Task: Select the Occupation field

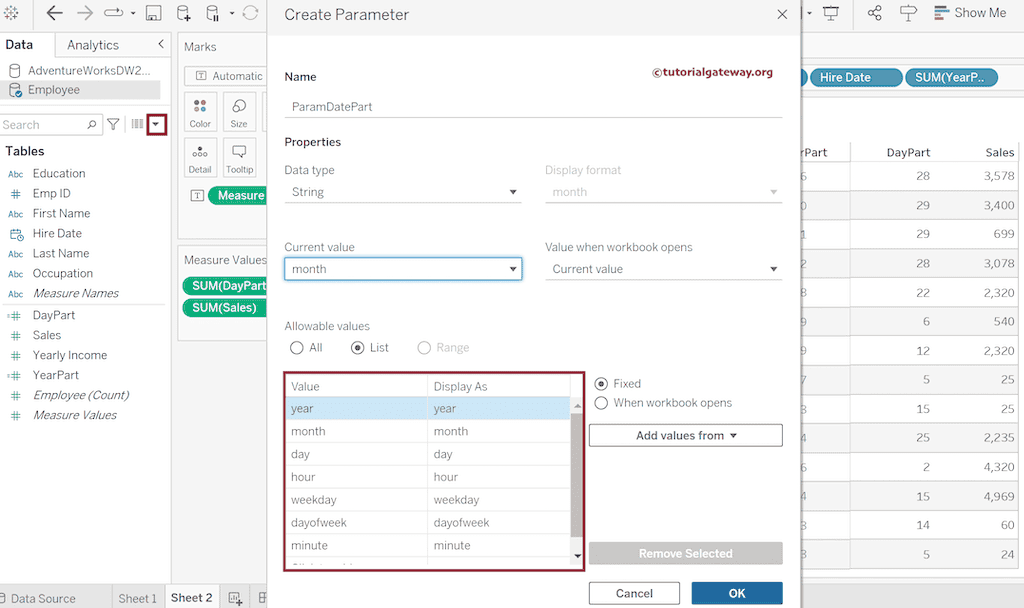Action: coord(63,274)
